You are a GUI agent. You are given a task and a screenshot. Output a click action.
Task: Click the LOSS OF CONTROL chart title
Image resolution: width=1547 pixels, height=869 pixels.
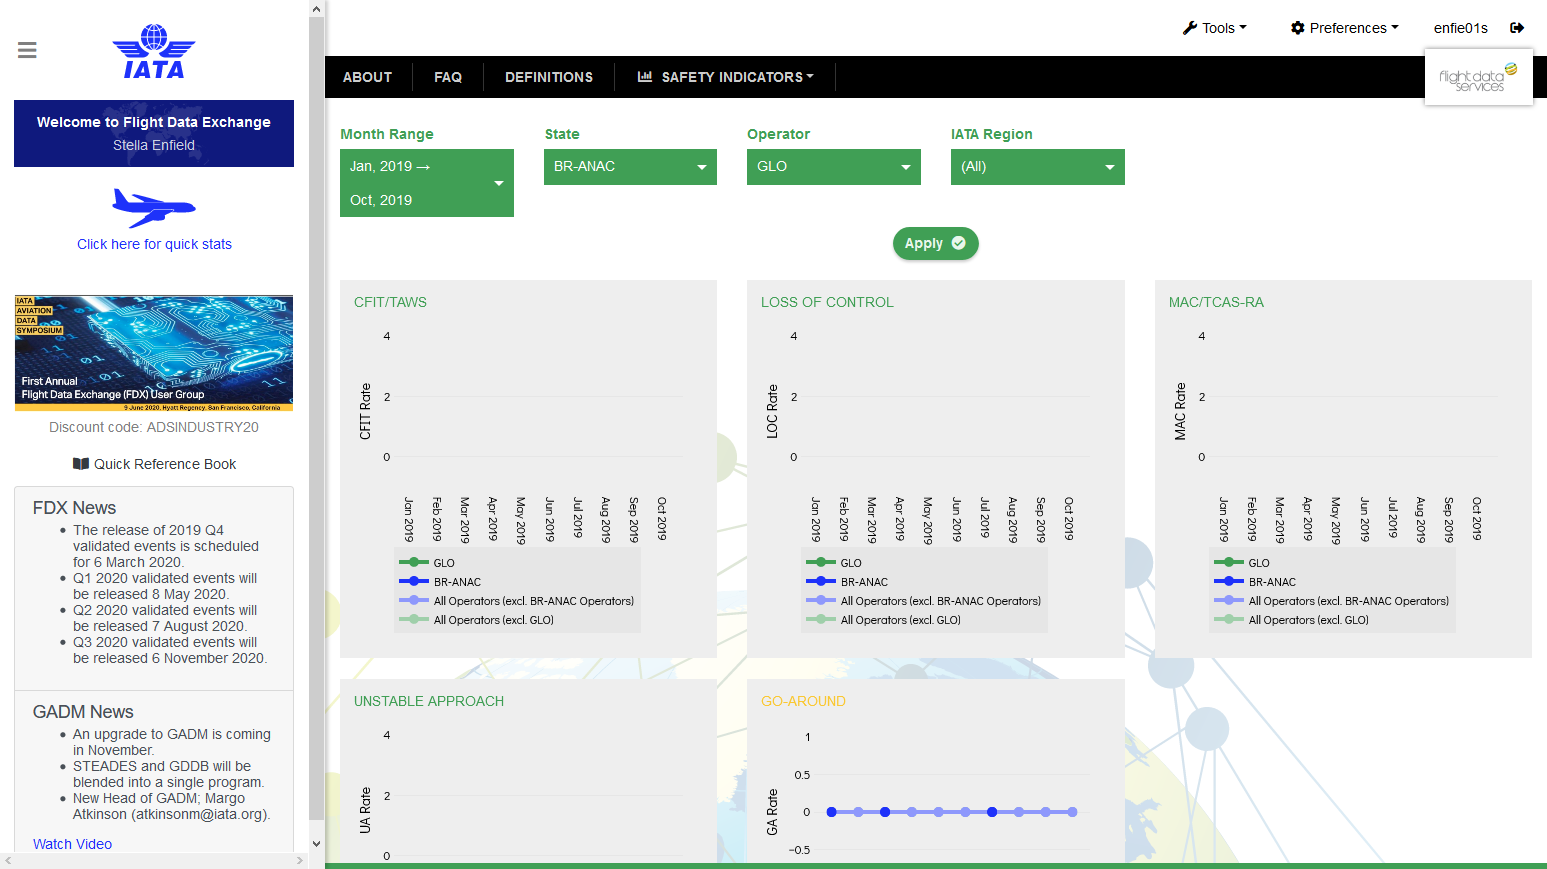tap(827, 302)
